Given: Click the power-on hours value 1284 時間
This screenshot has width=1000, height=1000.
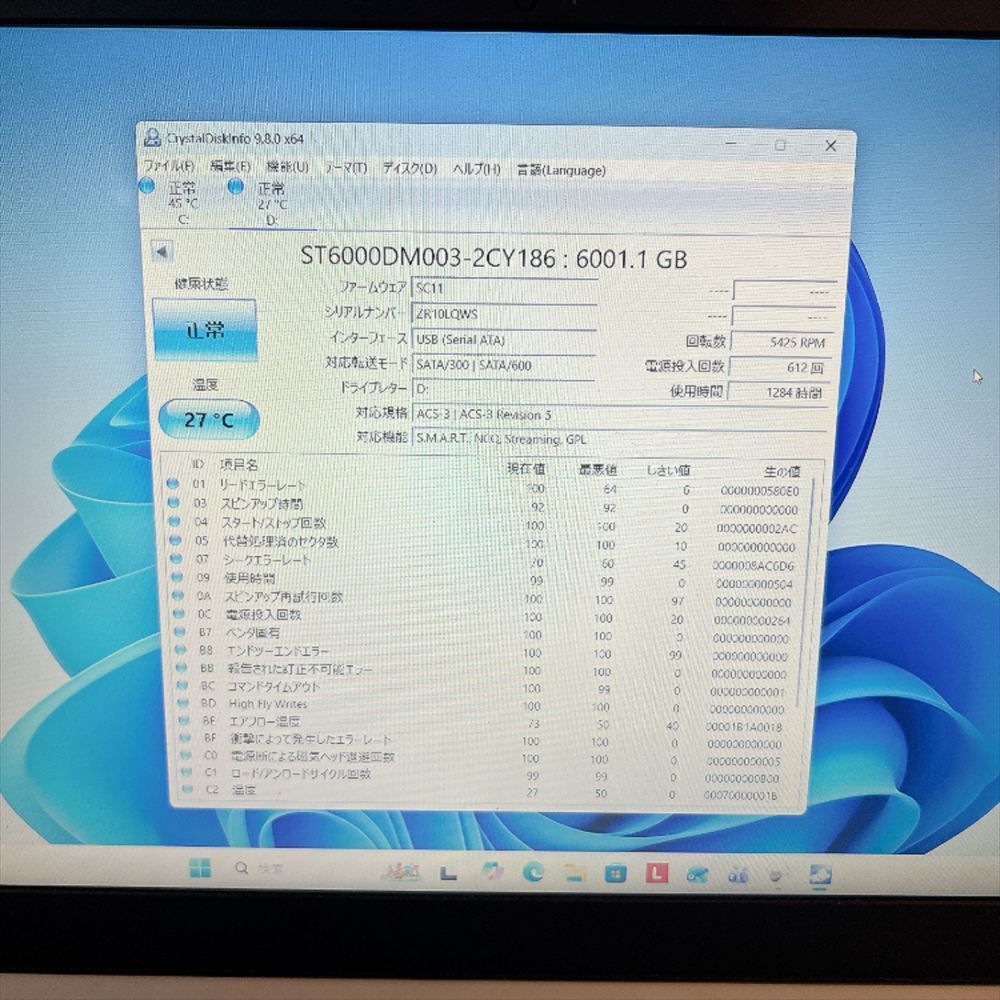Looking at the screenshot, I should click(778, 392).
